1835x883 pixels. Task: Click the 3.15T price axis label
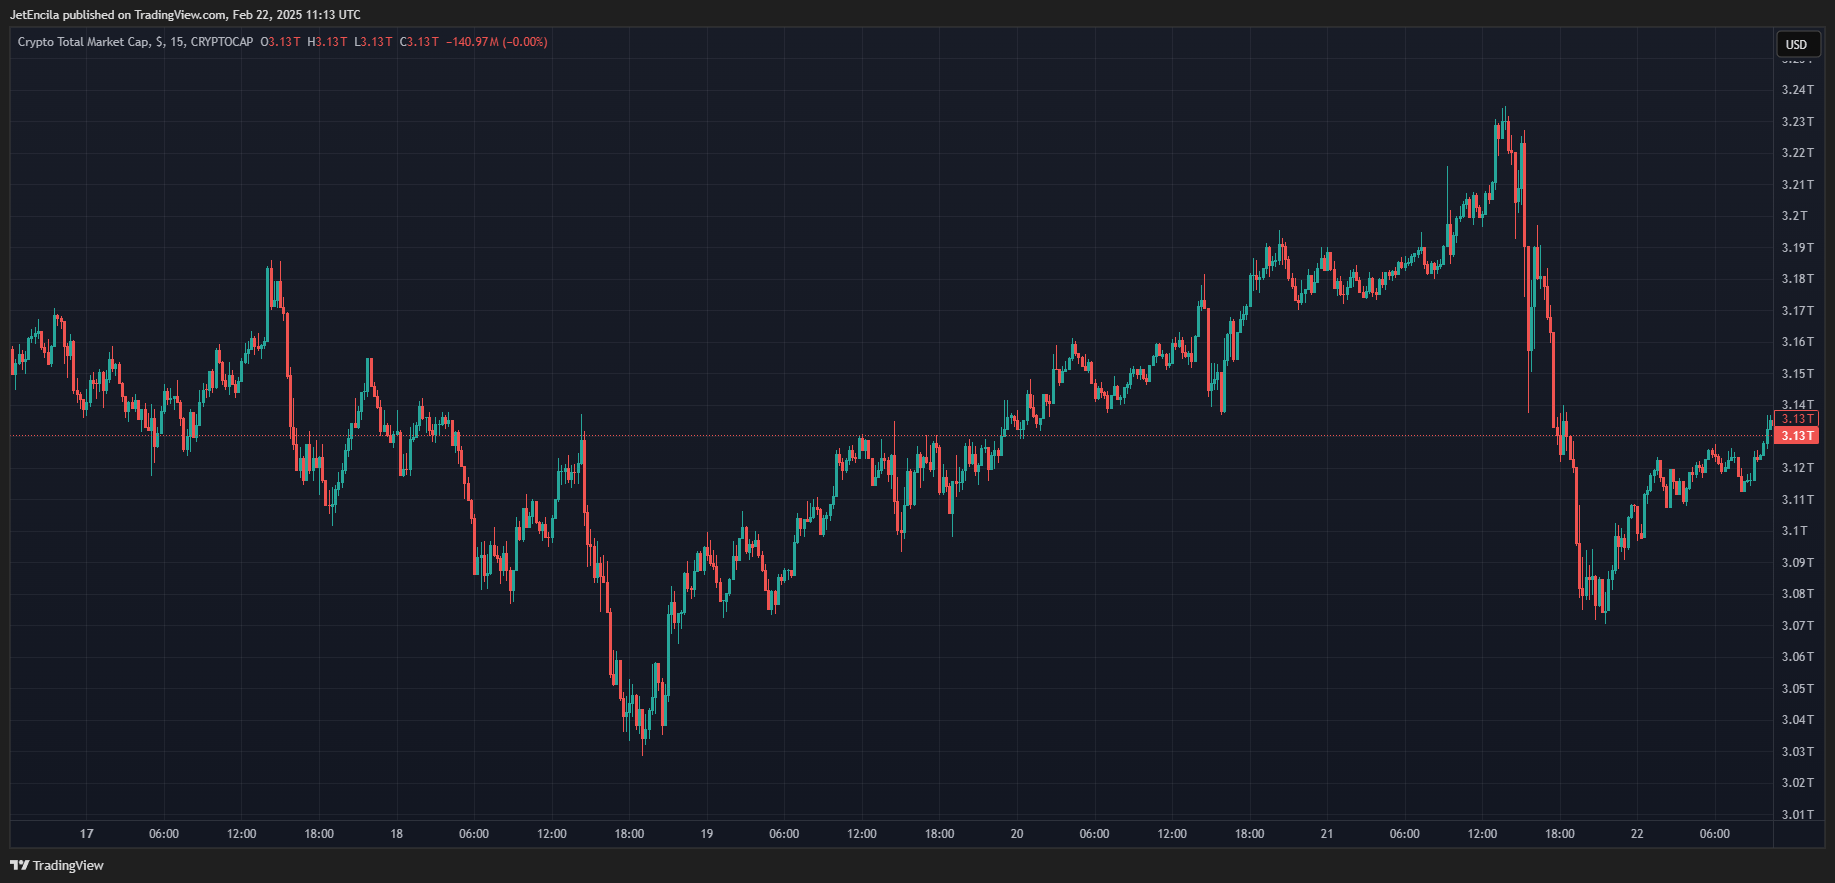tap(1797, 374)
